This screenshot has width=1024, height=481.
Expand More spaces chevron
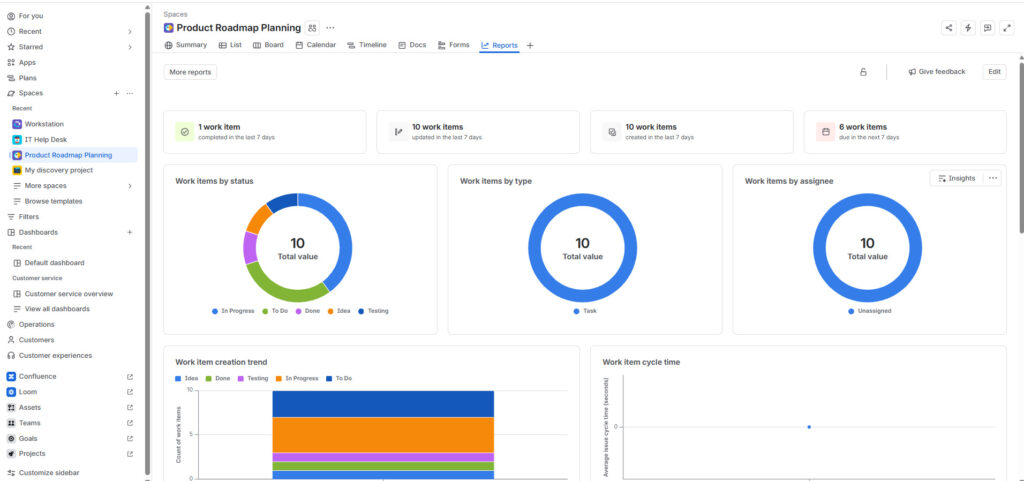[x=129, y=186]
